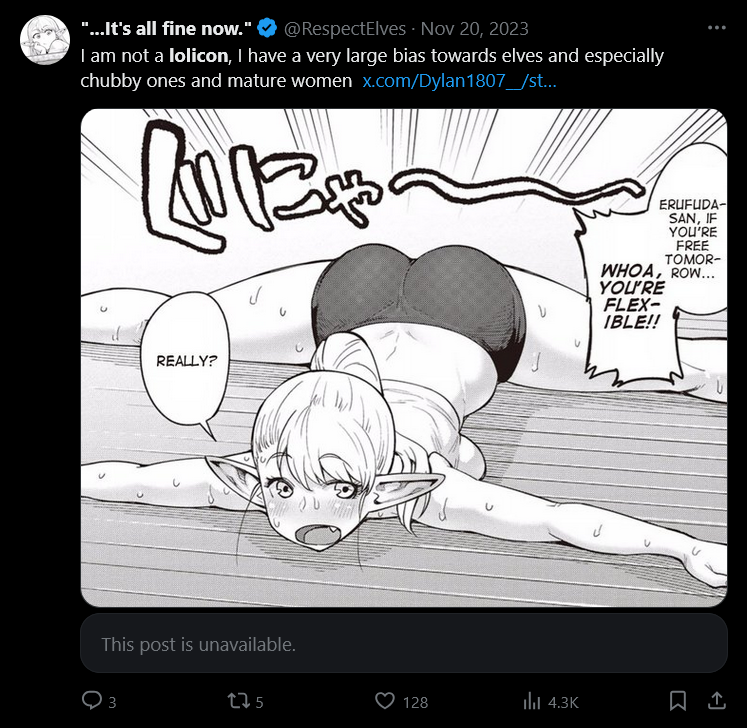Click the share upload arrow icon

717,701
